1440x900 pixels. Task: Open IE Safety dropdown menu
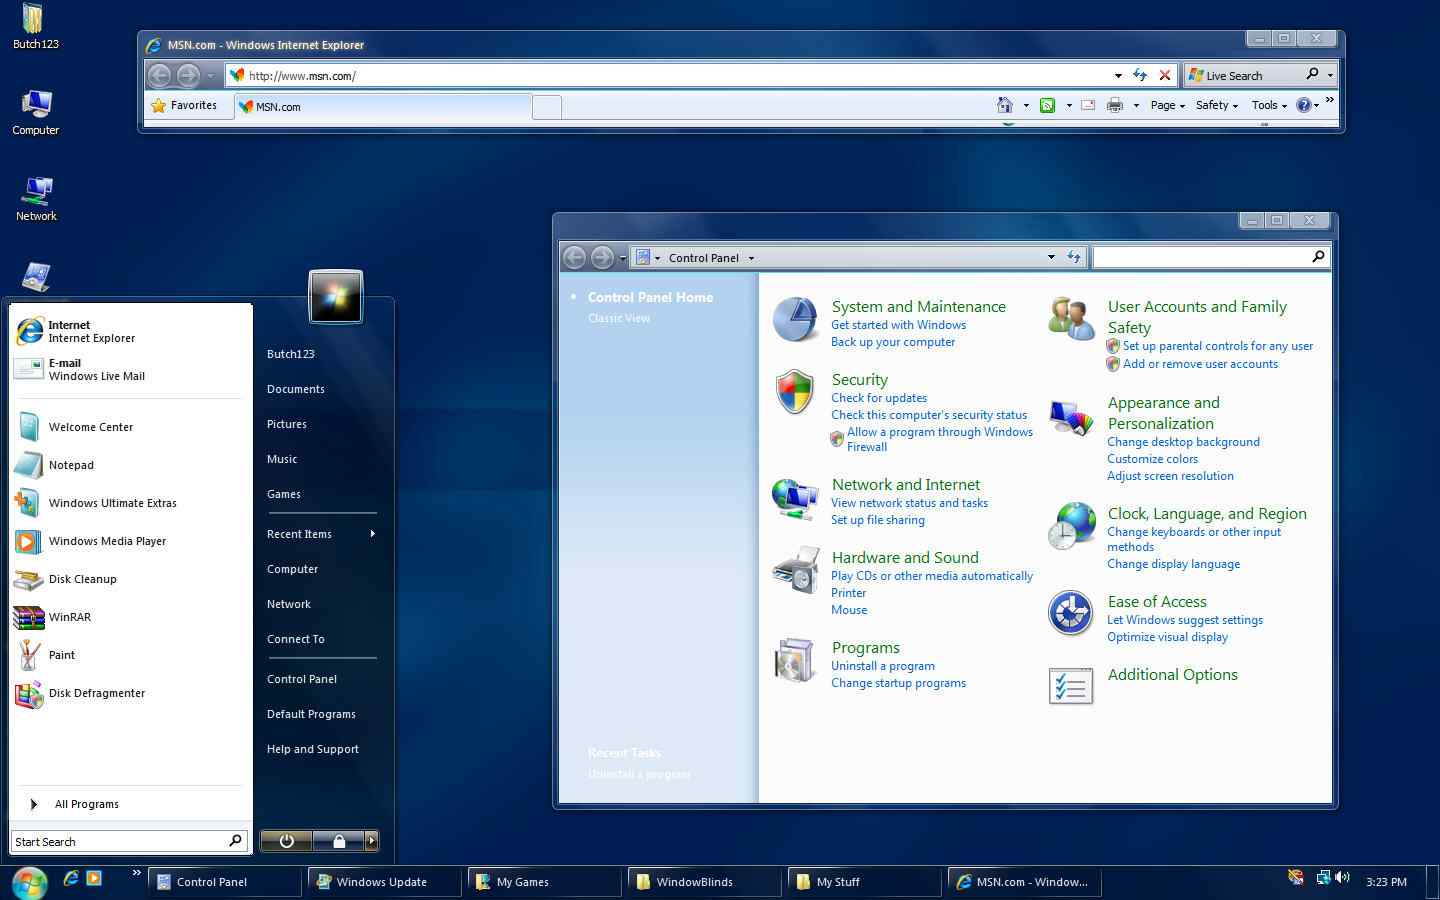[x=1216, y=105]
